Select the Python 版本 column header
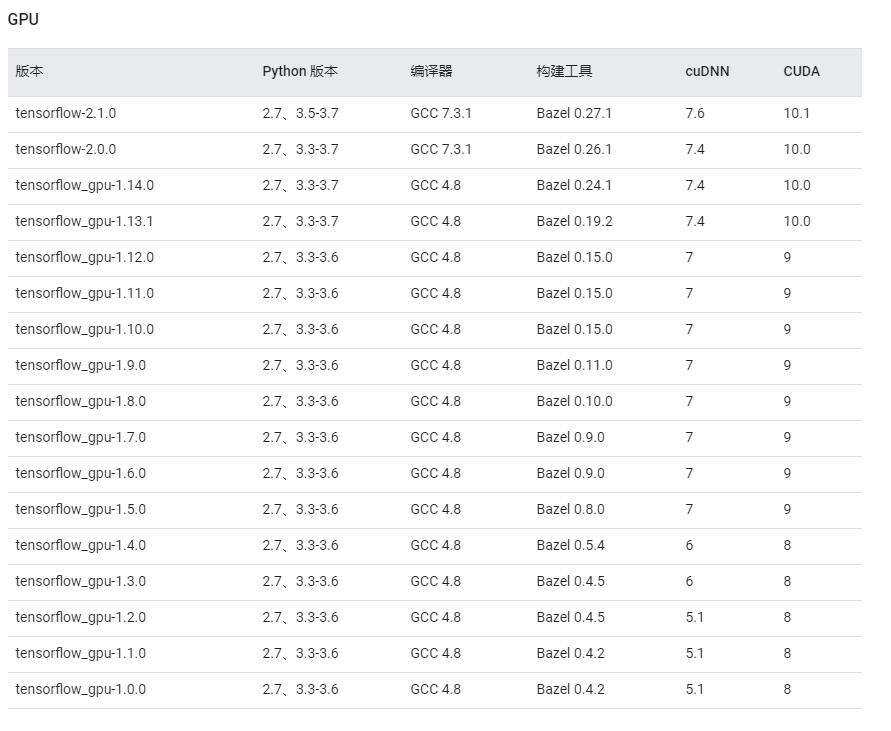This screenshot has height=731, width=891. (x=300, y=71)
